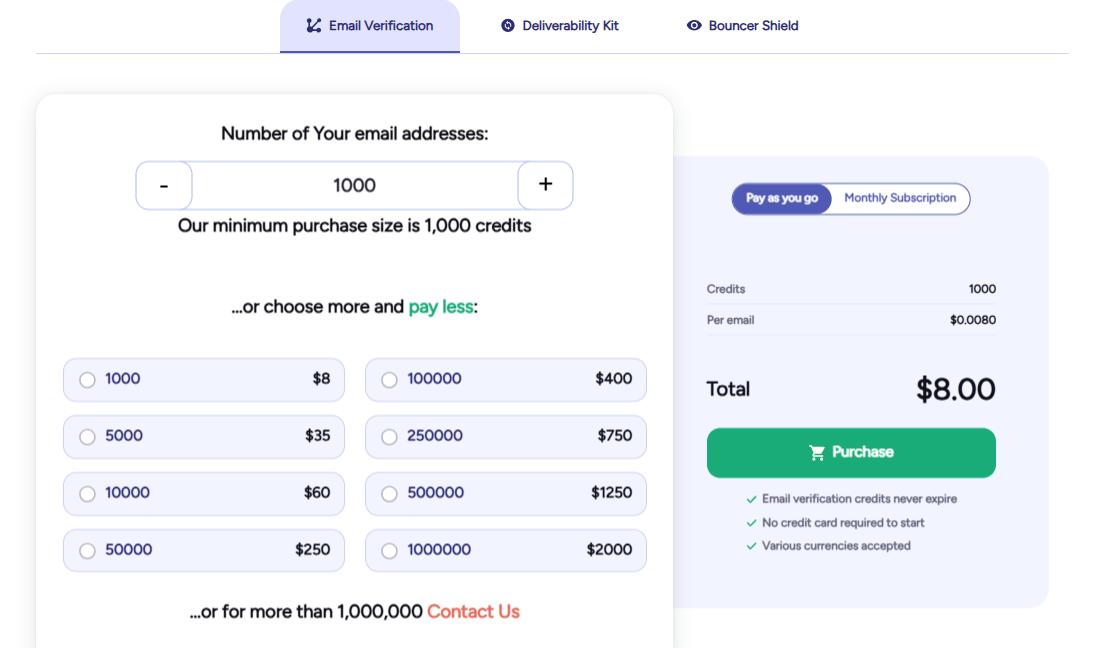Click the Bouncer Shield eye icon
The width and height of the screenshot is (1098, 648).
click(693, 26)
